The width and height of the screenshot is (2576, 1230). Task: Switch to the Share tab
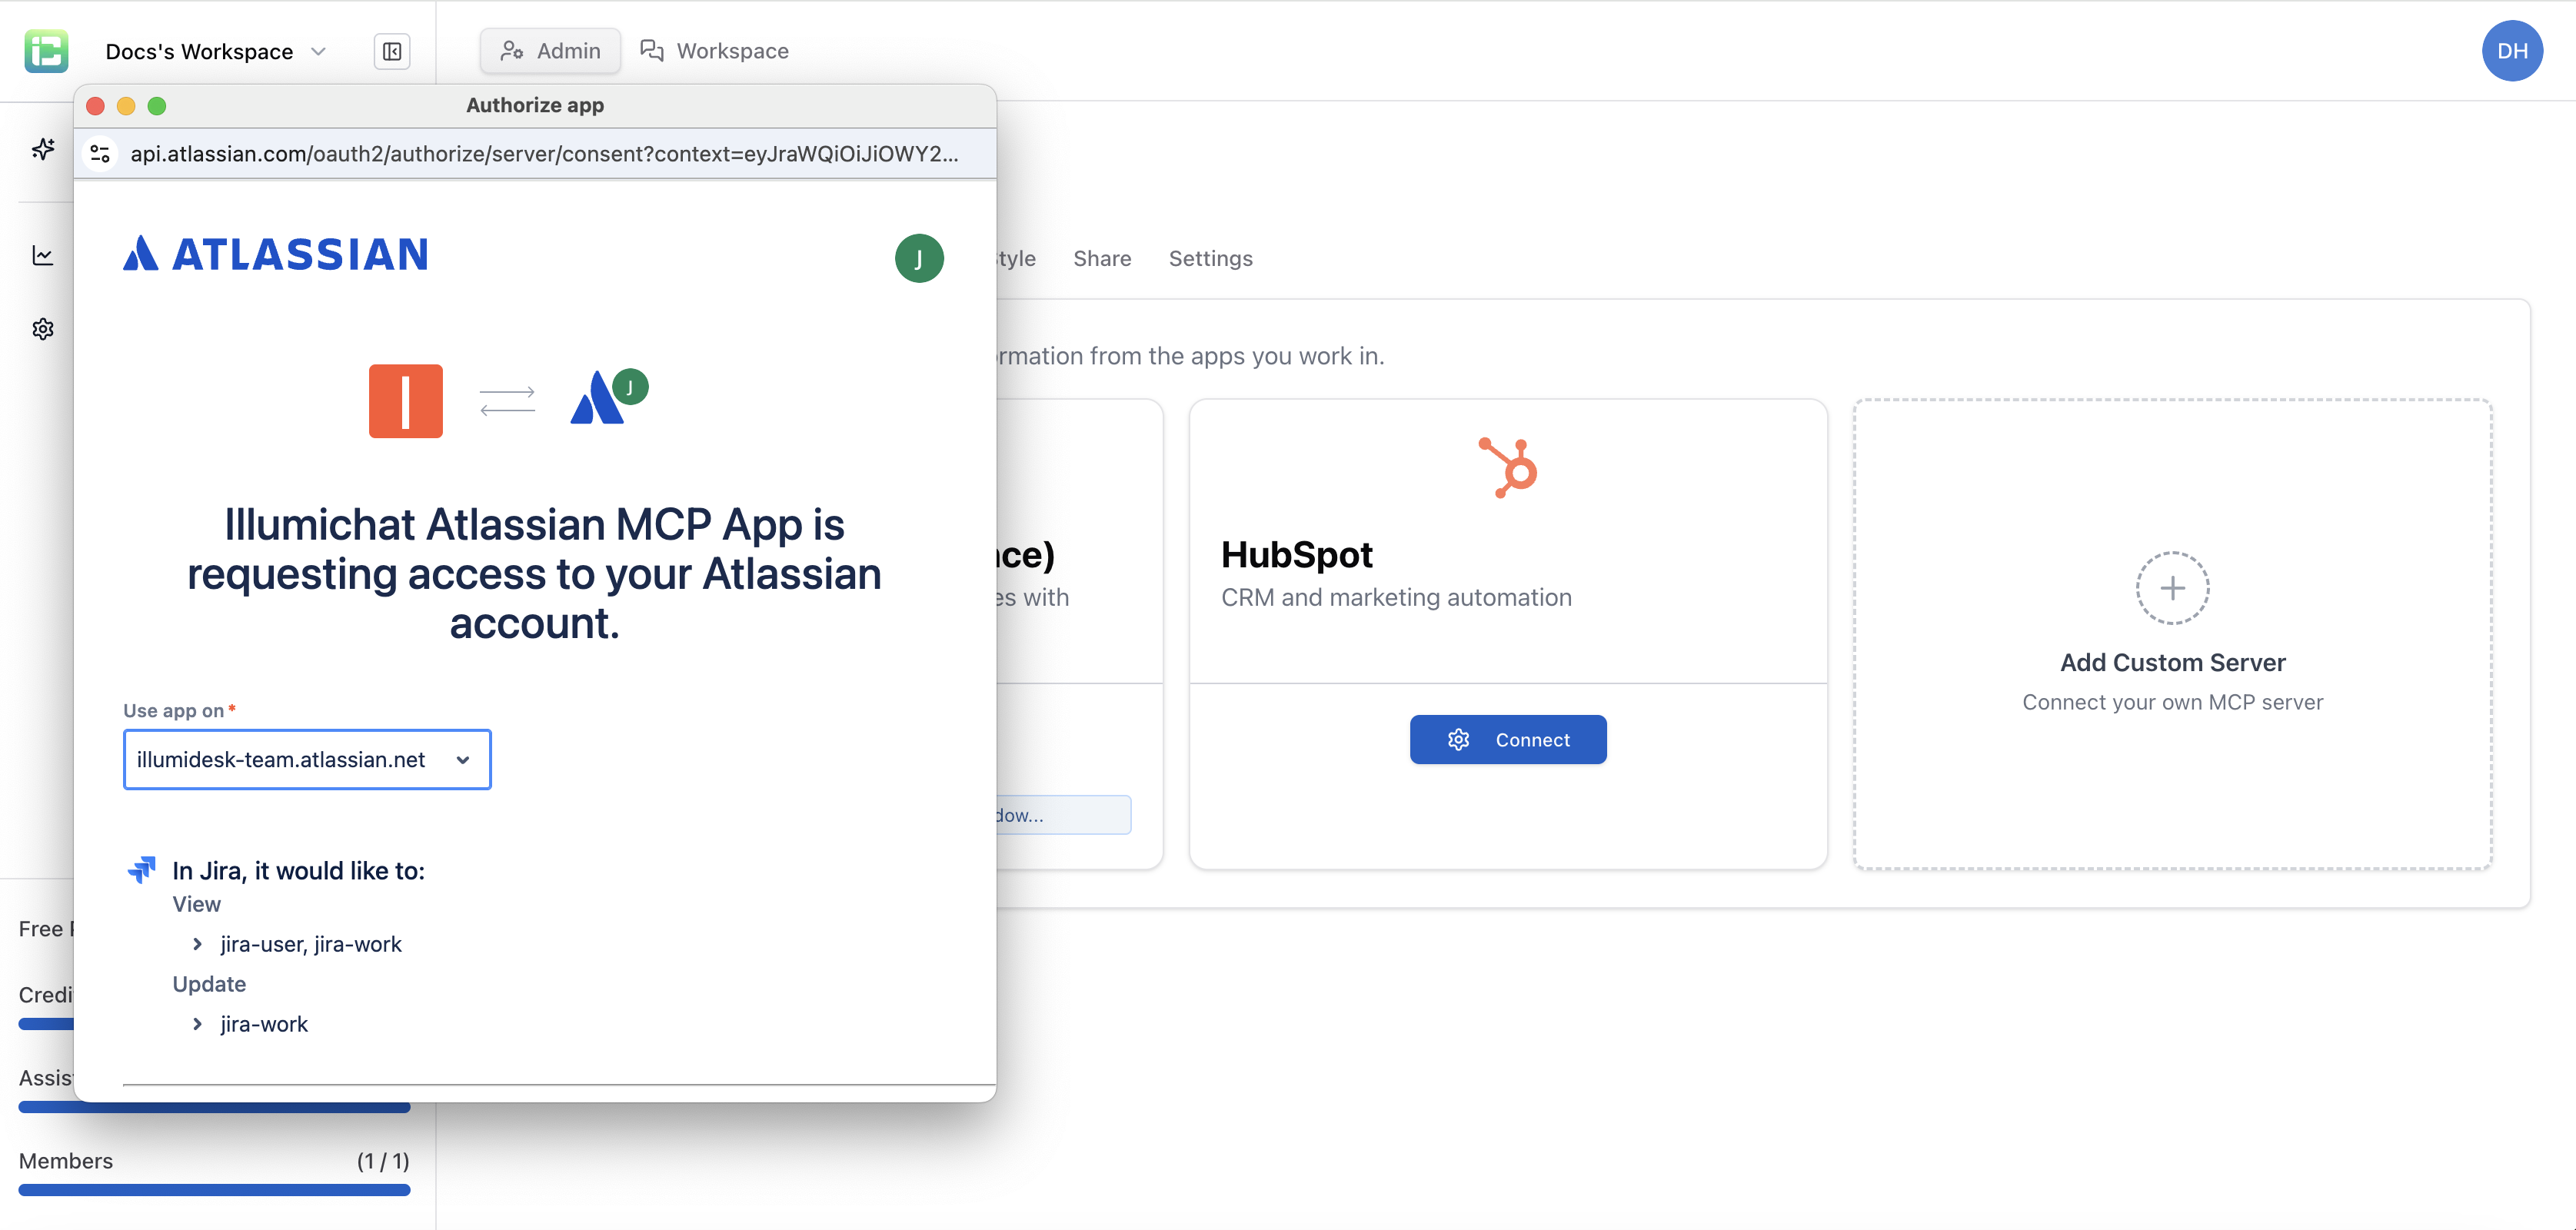[x=1102, y=258]
